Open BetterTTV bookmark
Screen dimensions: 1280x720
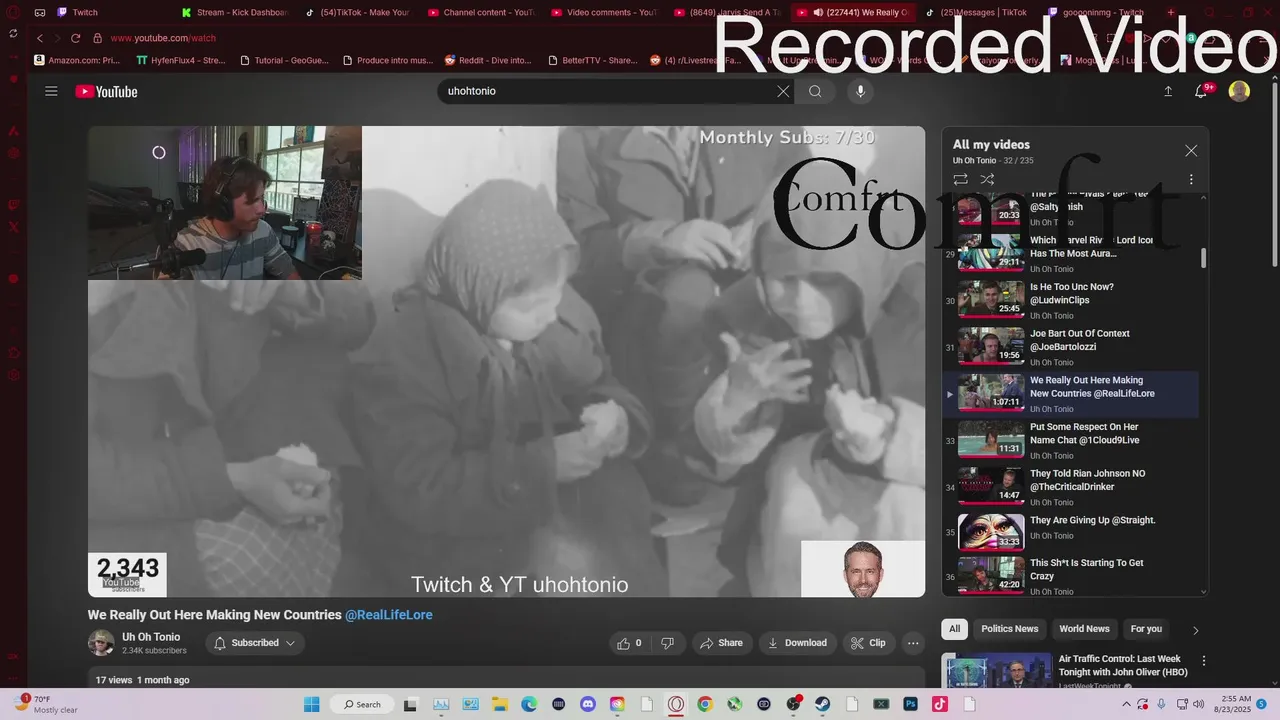pos(593,60)
